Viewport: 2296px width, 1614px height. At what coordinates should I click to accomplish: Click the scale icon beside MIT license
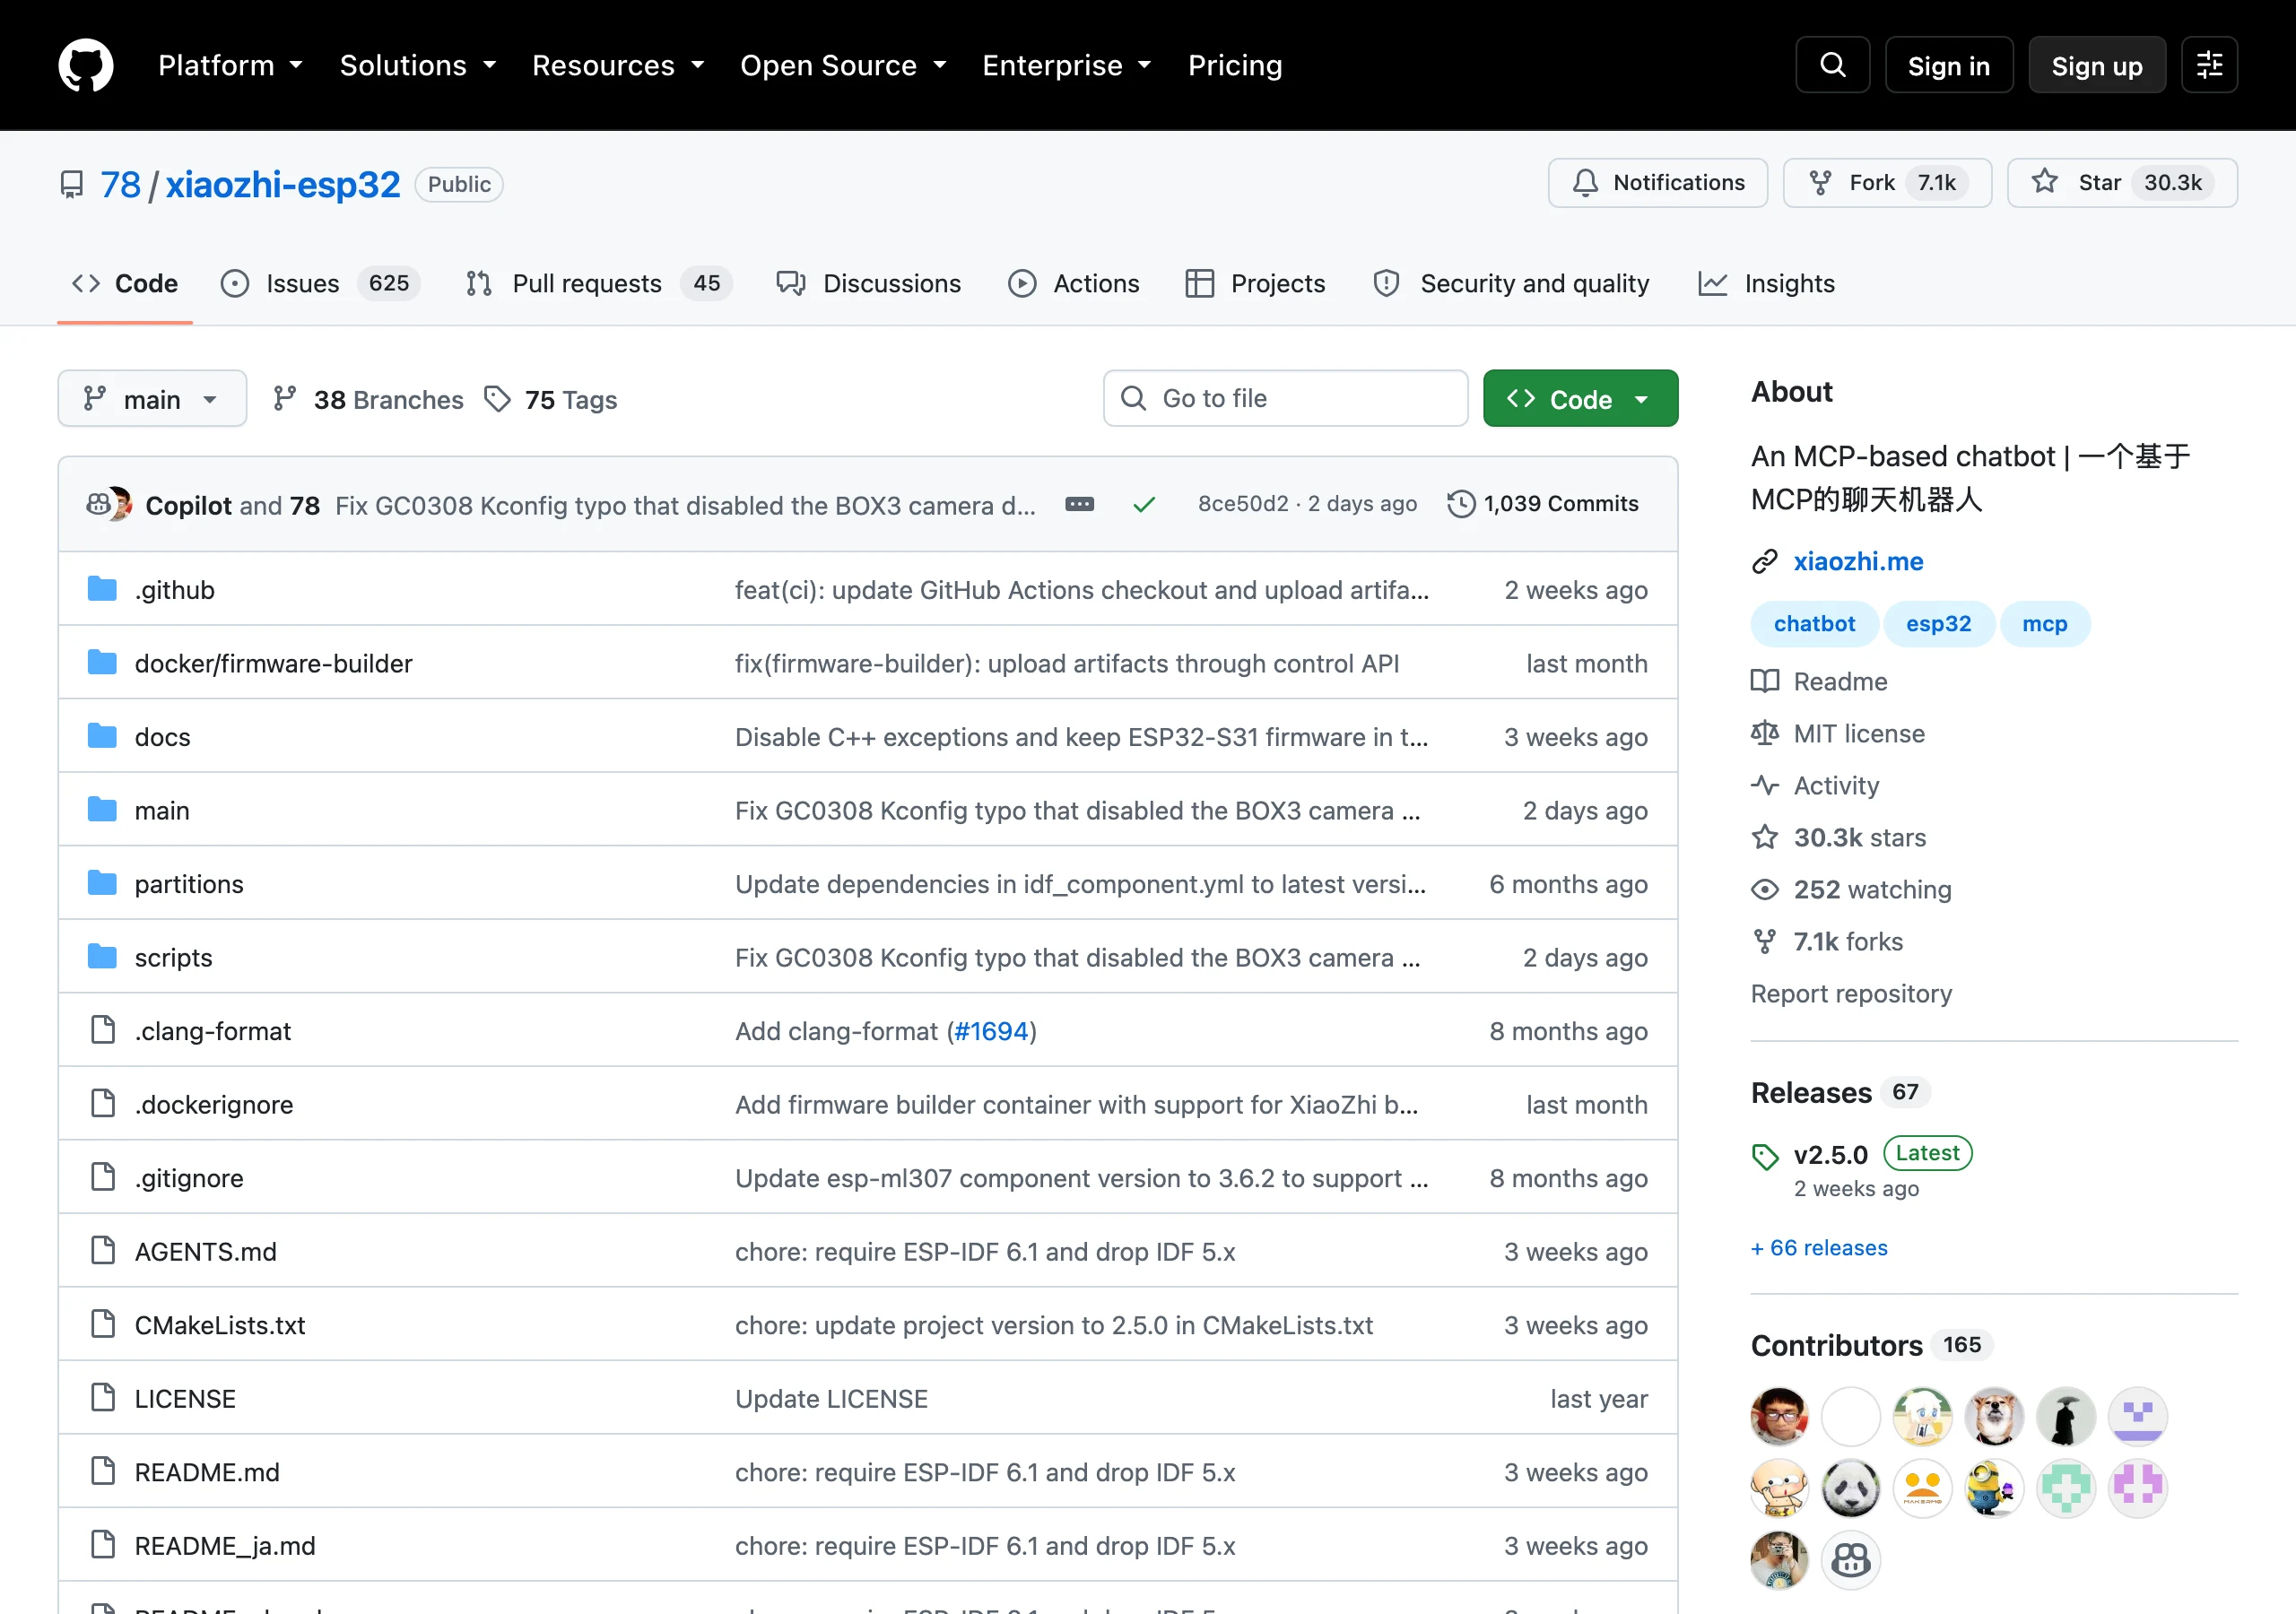(x=1765, y=734)
